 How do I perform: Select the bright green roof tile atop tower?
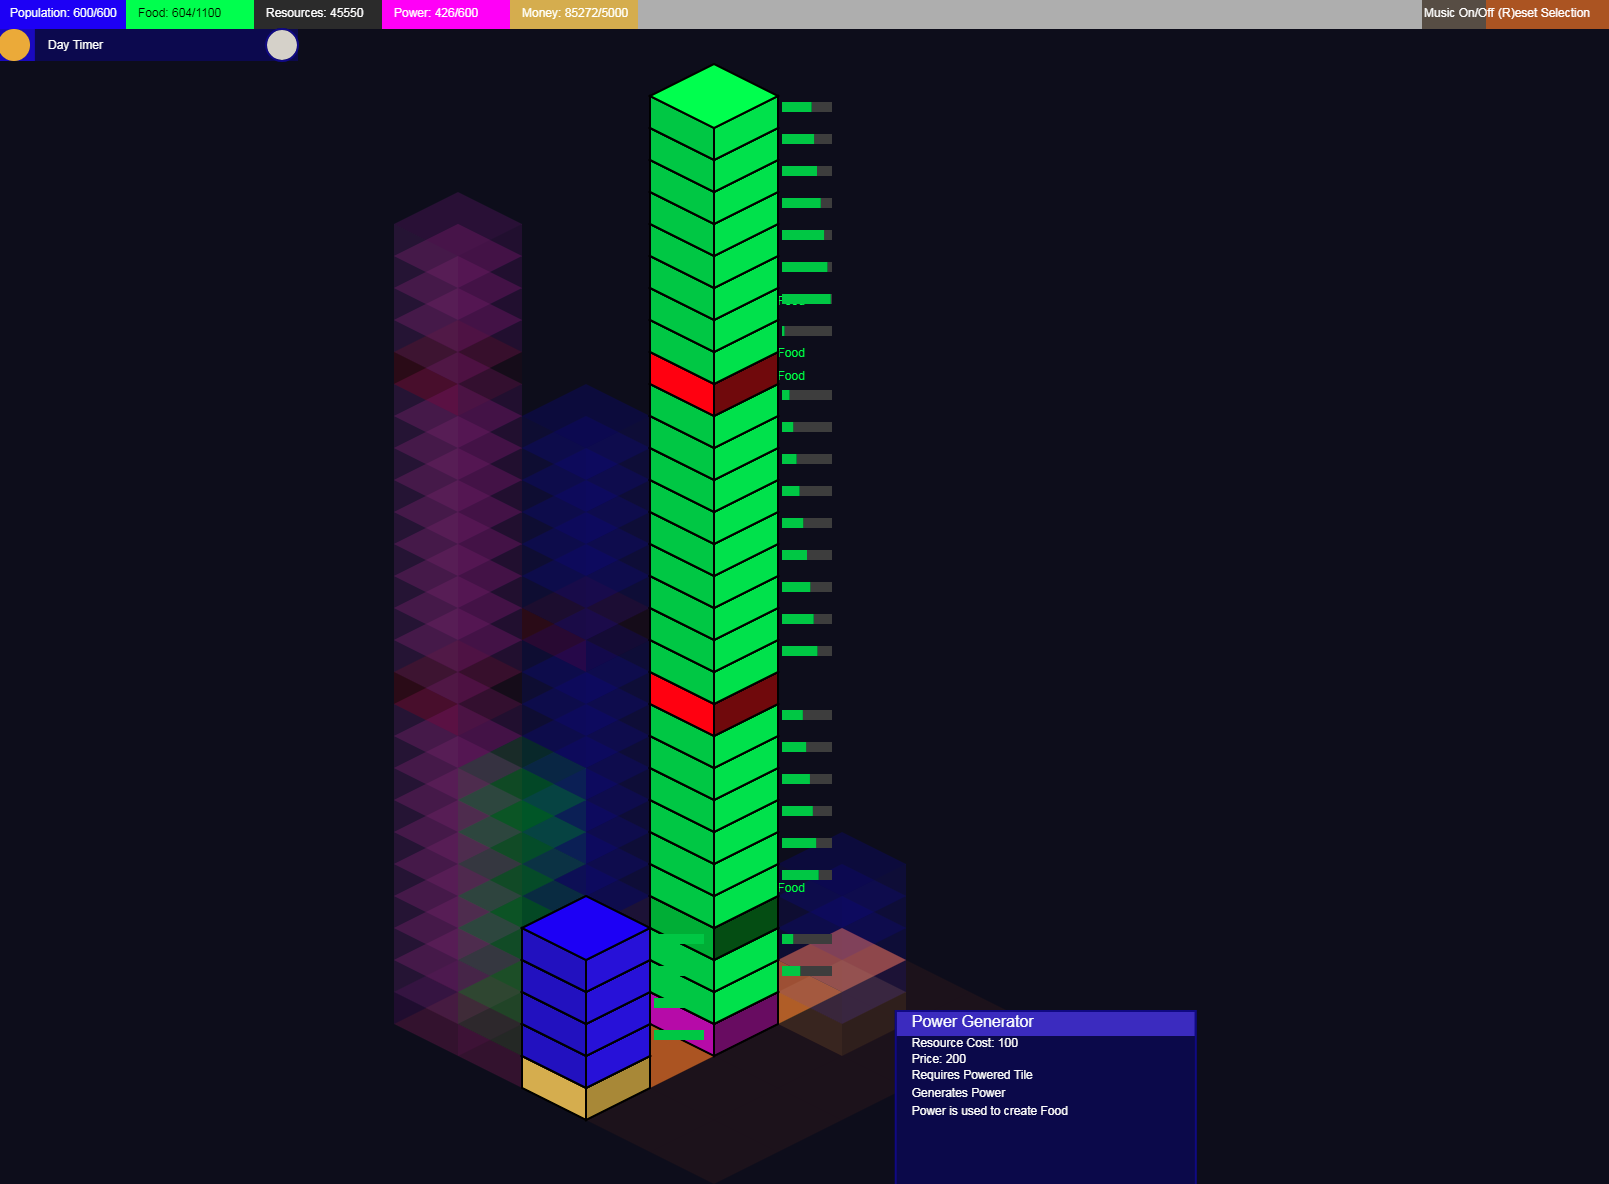click(714, 96)
